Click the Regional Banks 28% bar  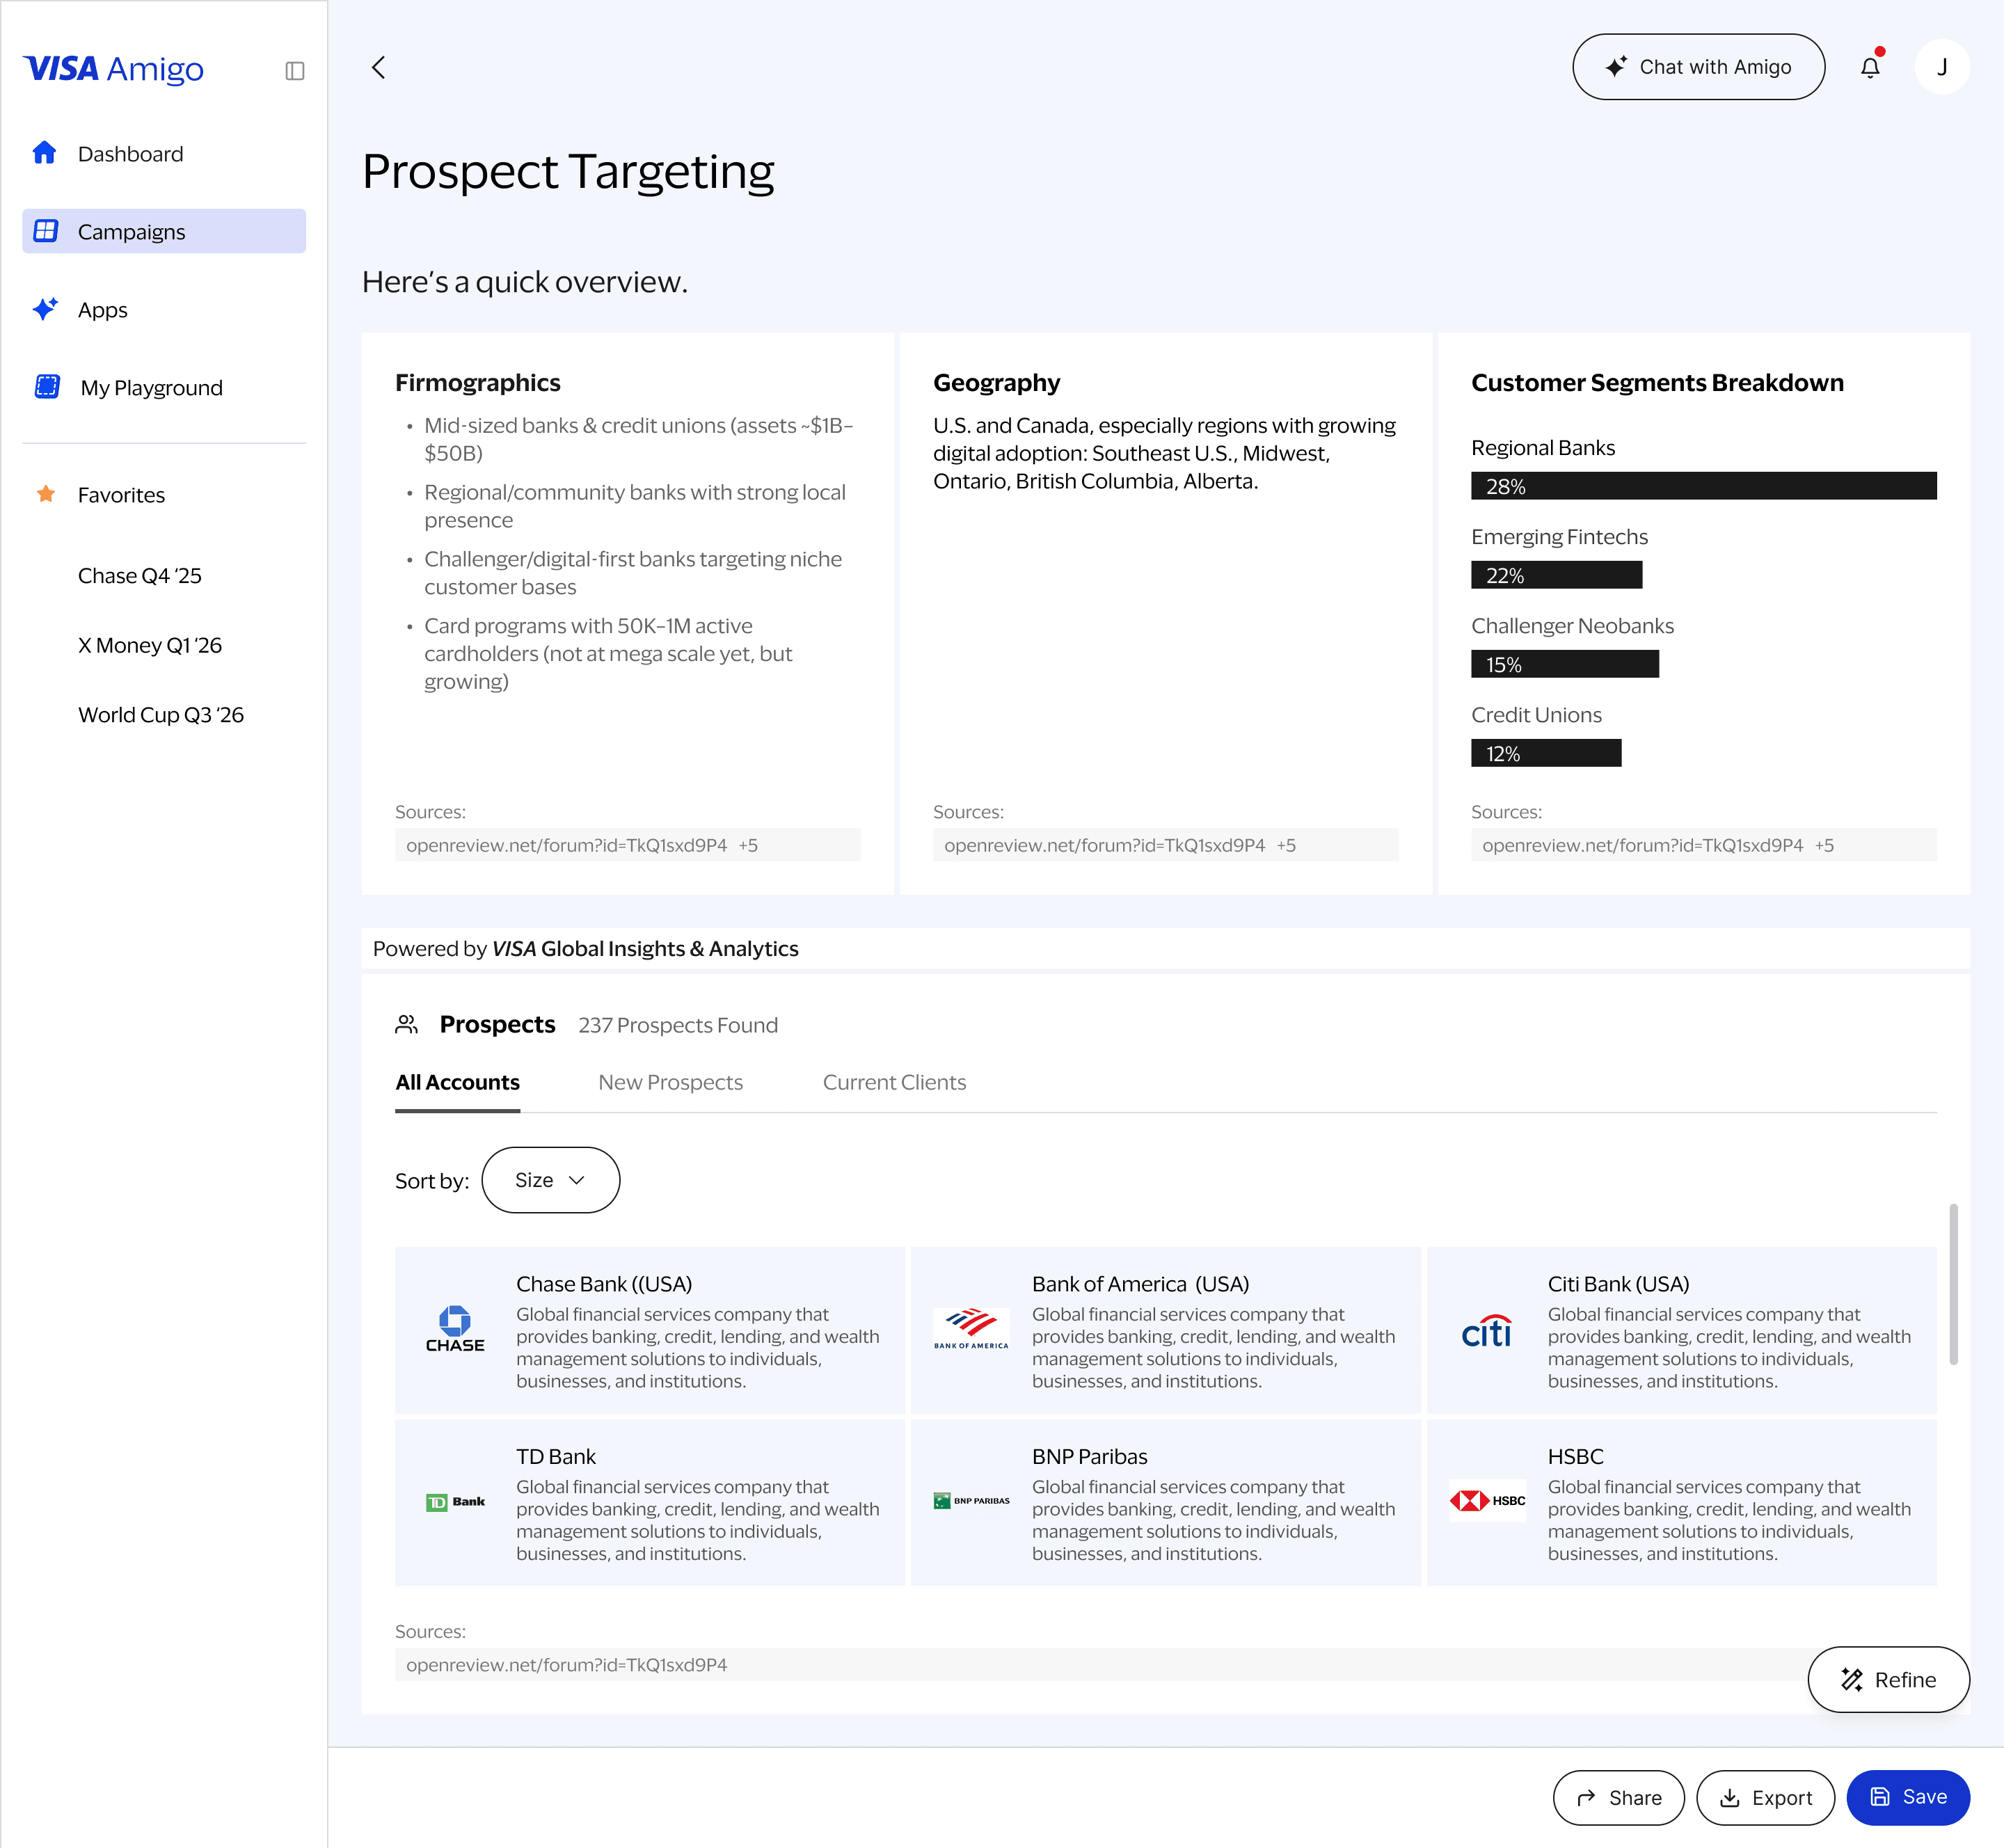[x=1703, y=486]
